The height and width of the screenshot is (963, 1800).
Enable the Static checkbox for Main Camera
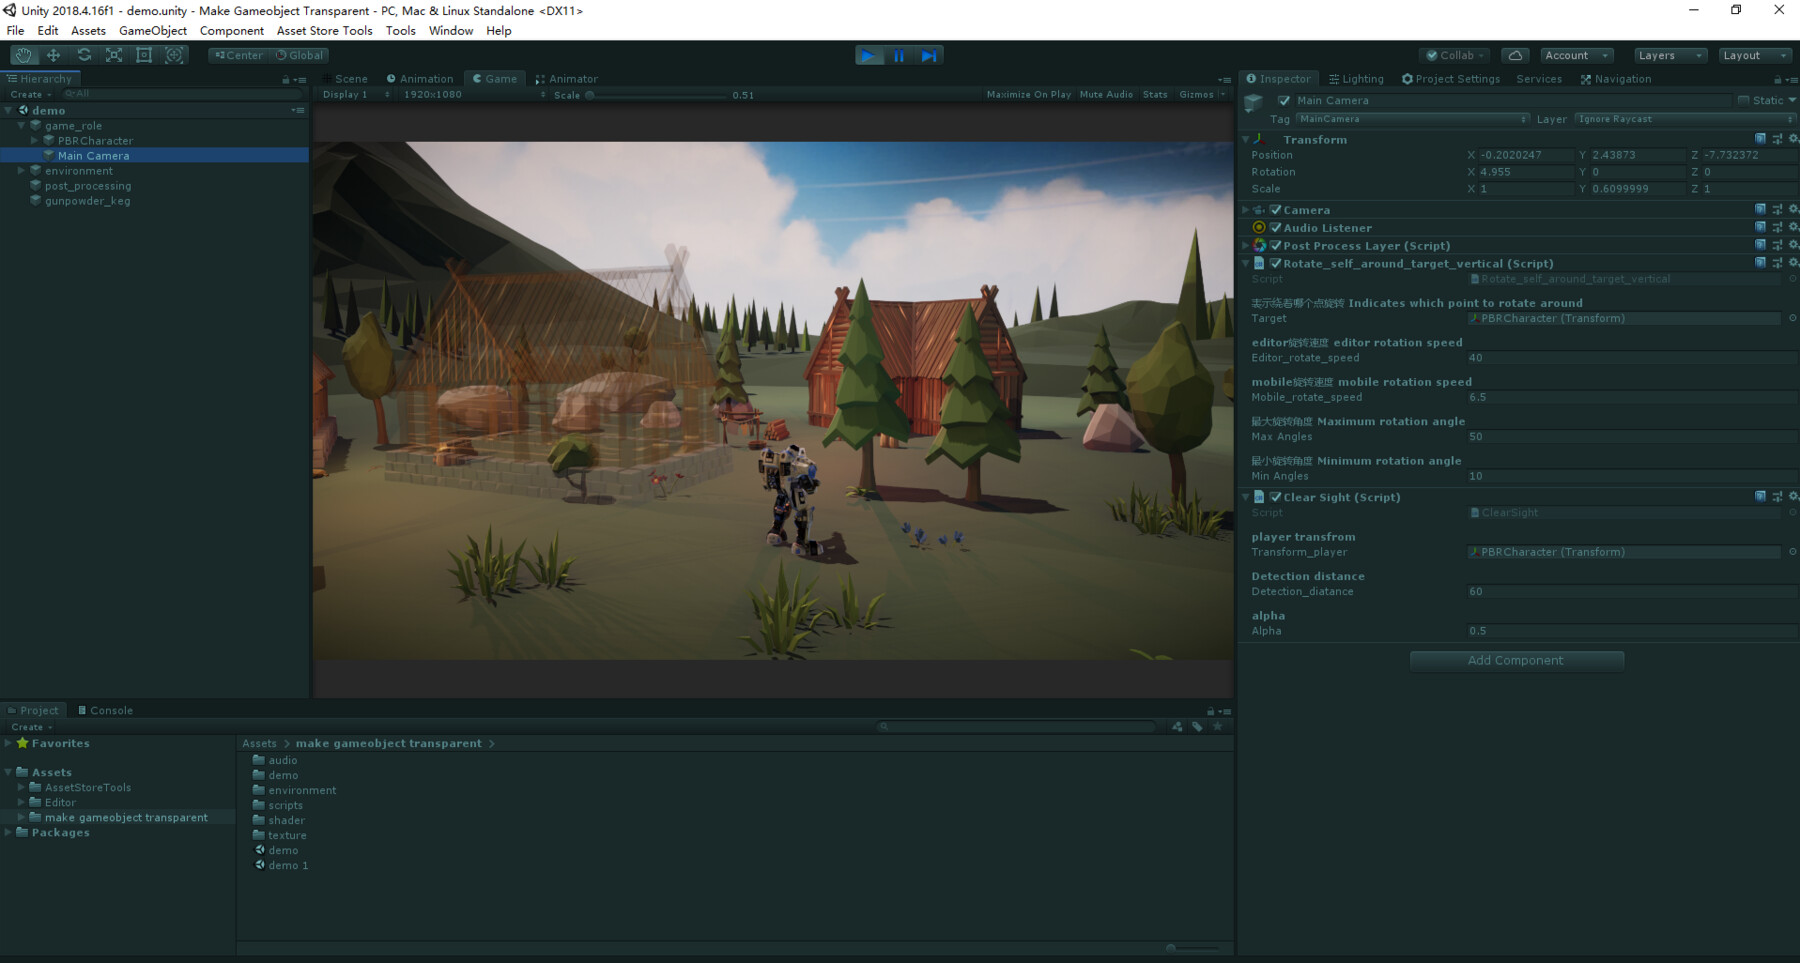click(x=1743, y=100)
